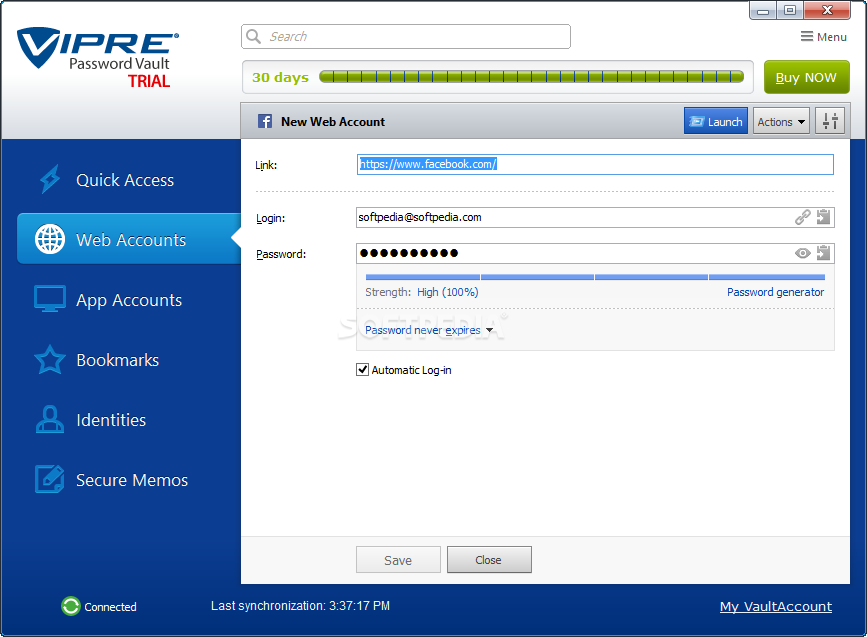Click the Bookmarks star icon

(x=50, y=360)
